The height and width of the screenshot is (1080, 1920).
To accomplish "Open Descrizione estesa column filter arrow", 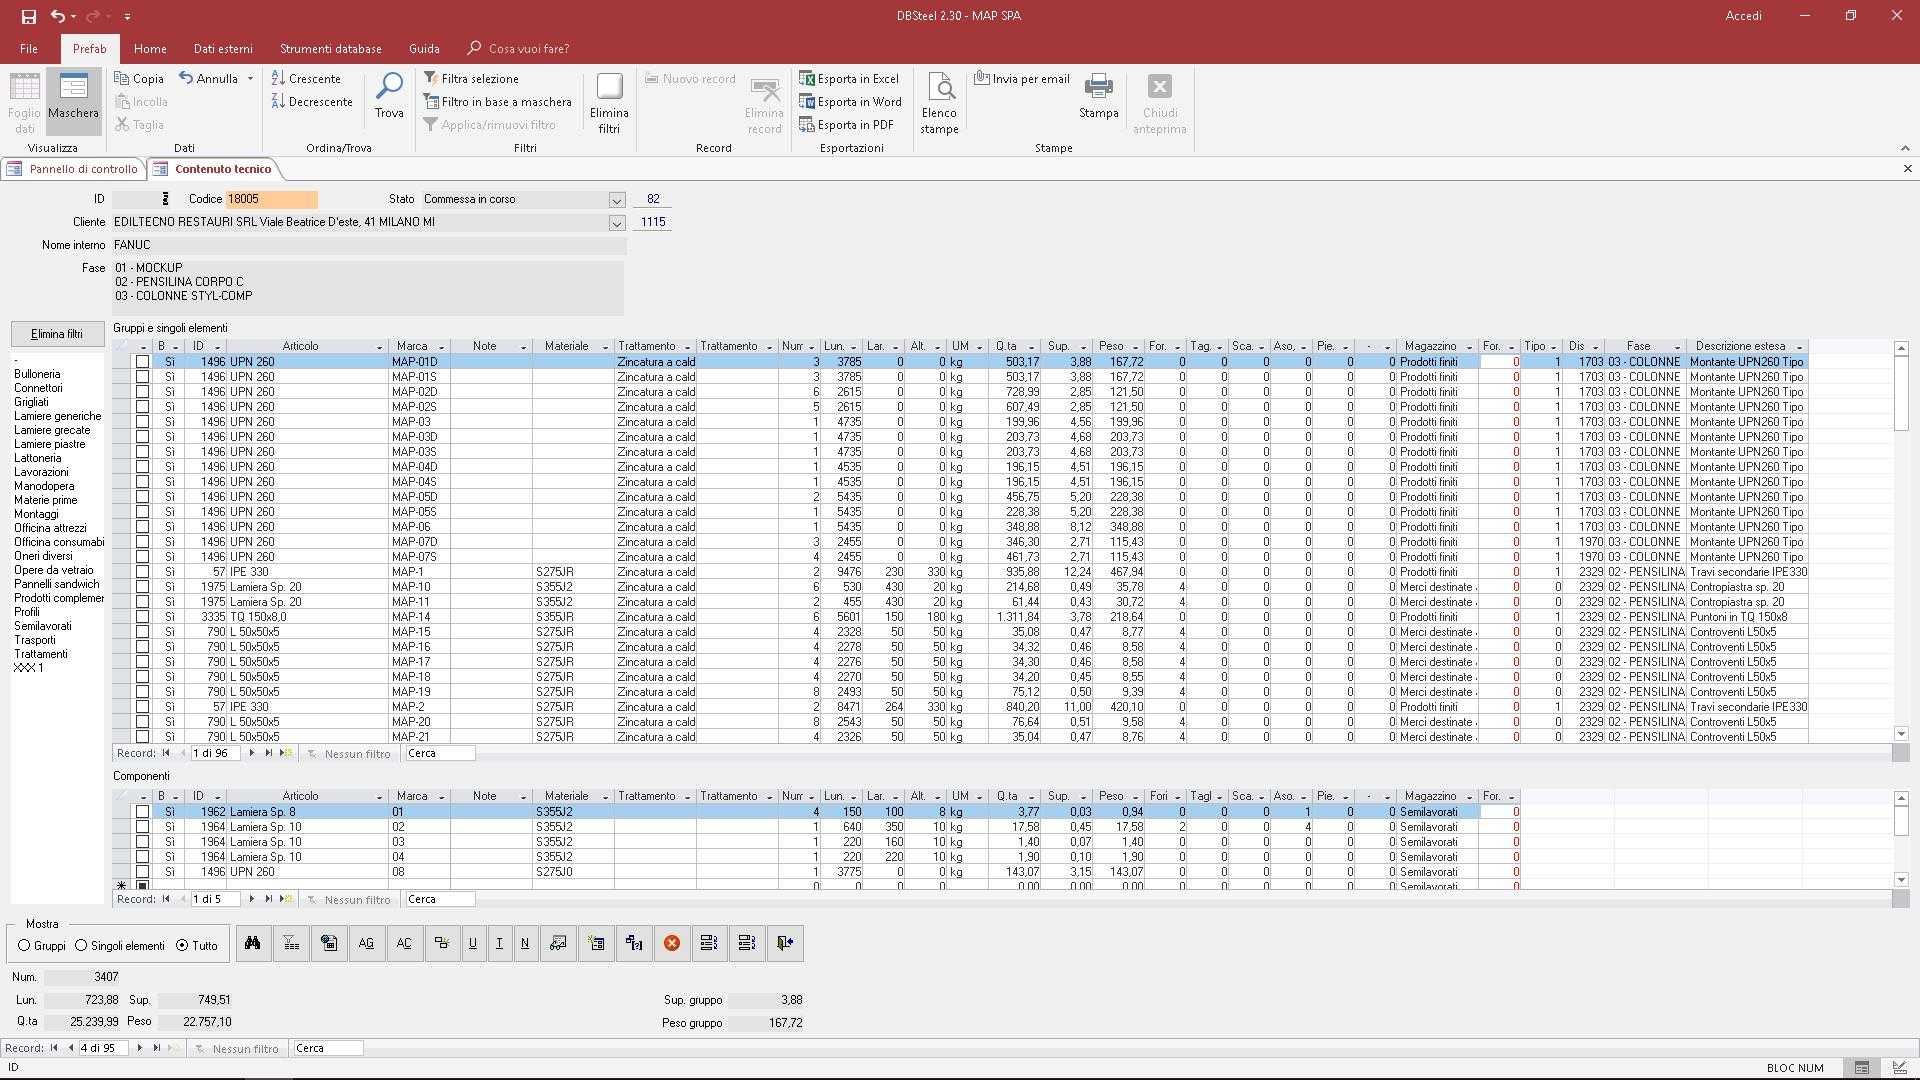I will tap(1799, 347).
